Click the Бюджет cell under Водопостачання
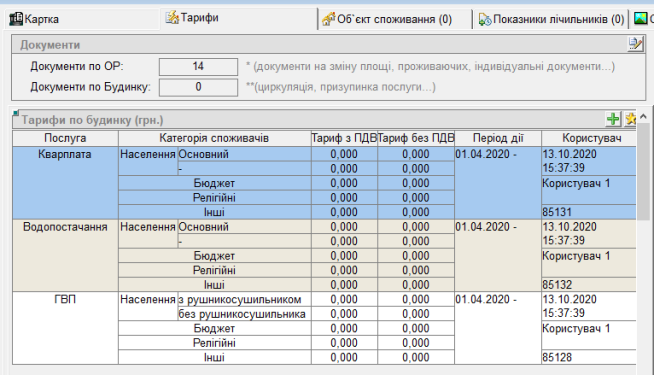 [214, 256]
